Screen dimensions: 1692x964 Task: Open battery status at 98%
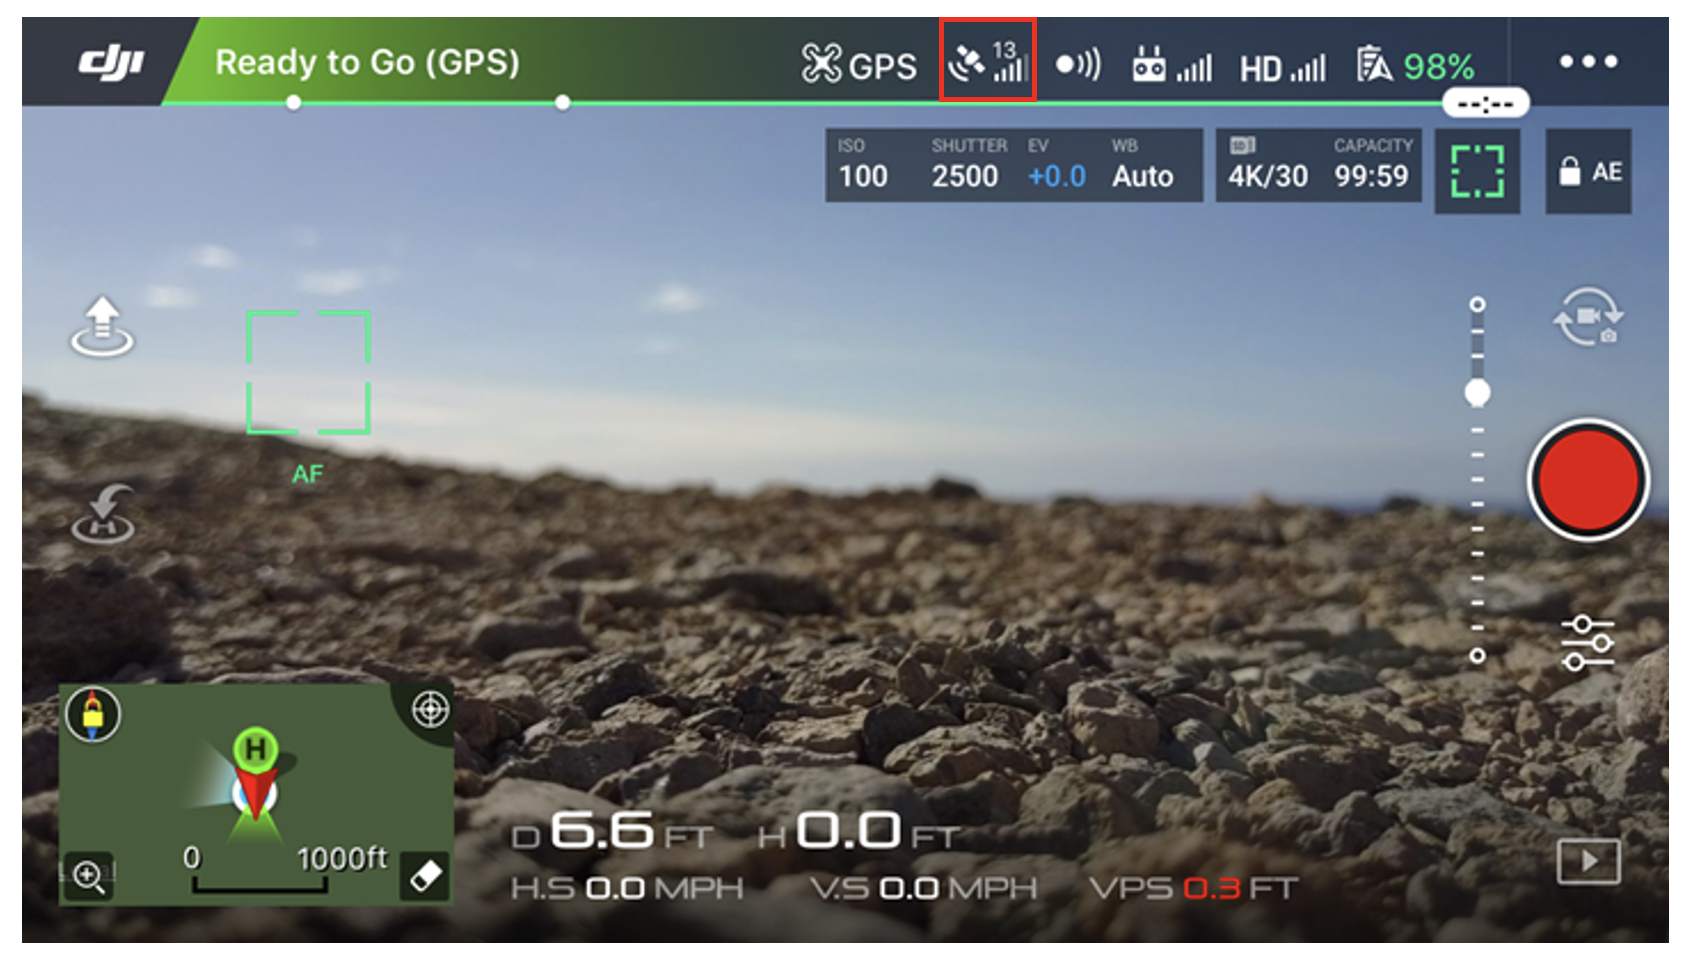coord(1416,66)
